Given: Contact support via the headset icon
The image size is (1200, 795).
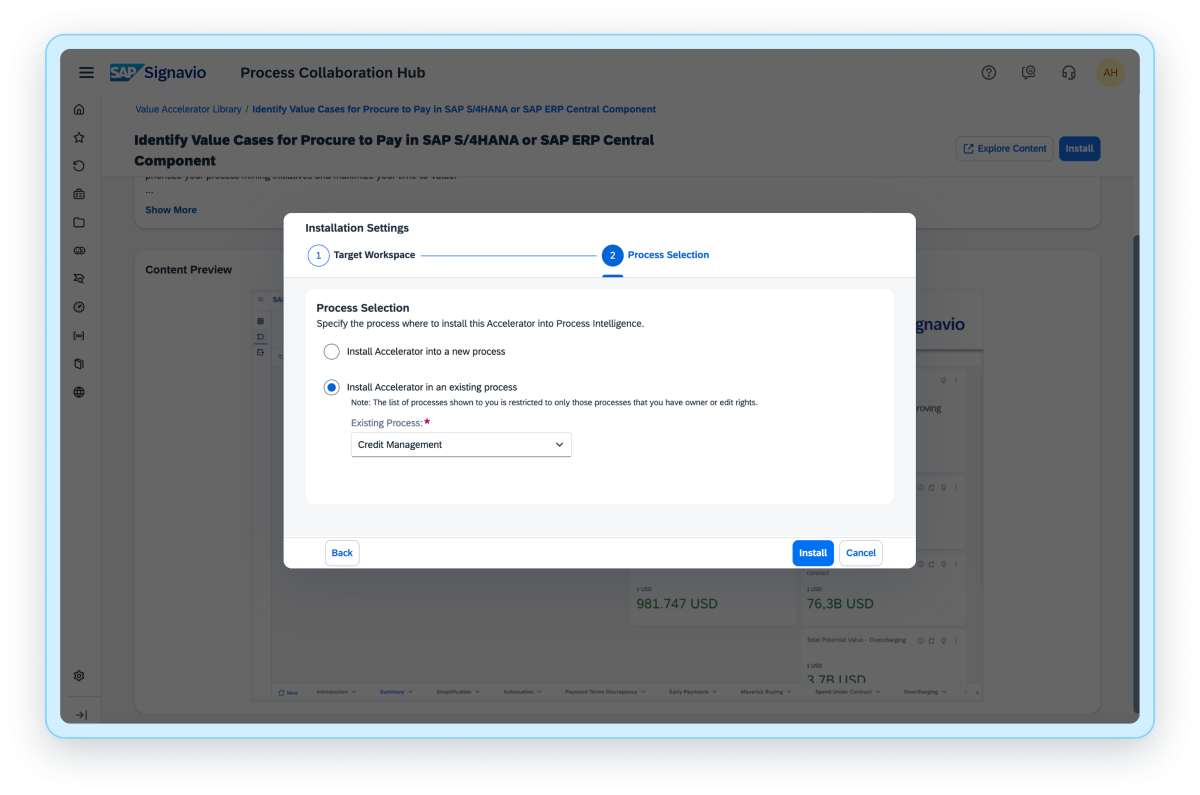Looking at the screenshot, I should point(1069,72).
